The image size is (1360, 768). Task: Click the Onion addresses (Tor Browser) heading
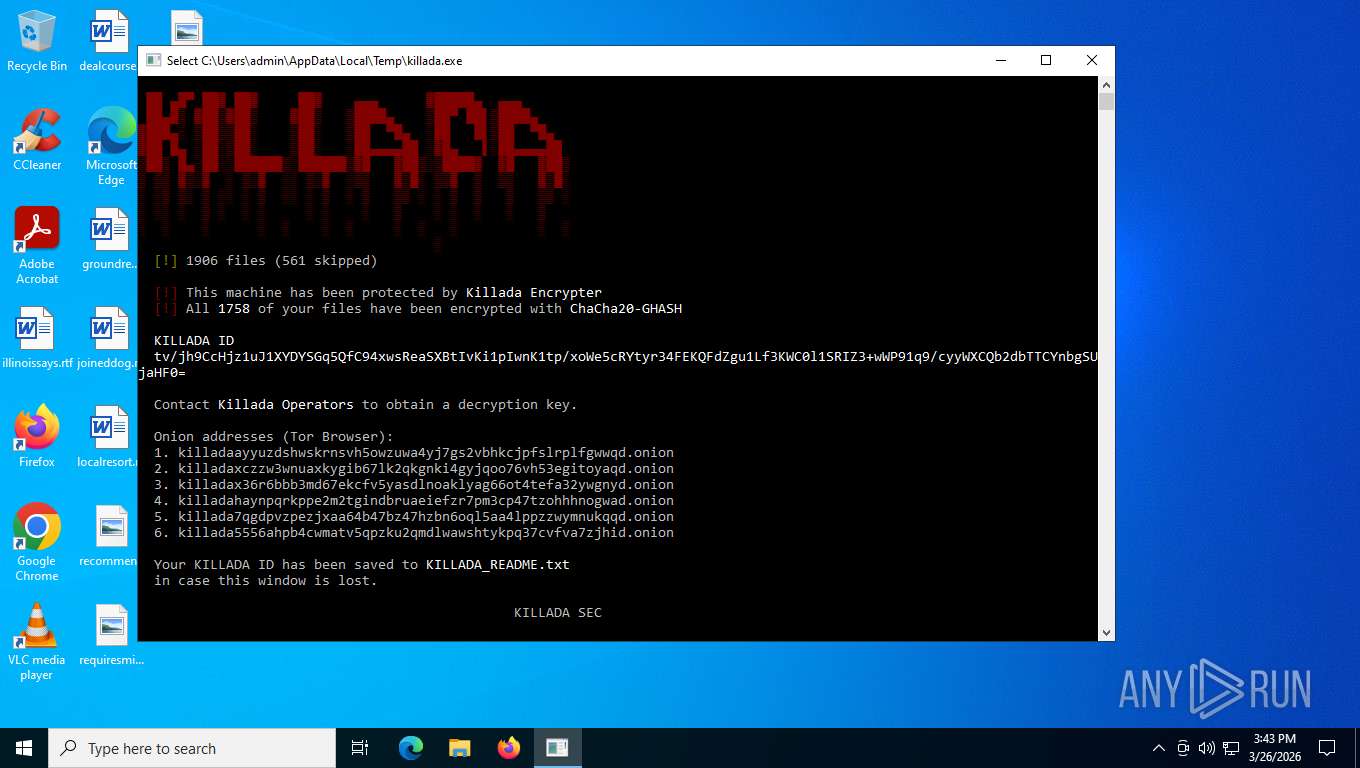[274, 437]
